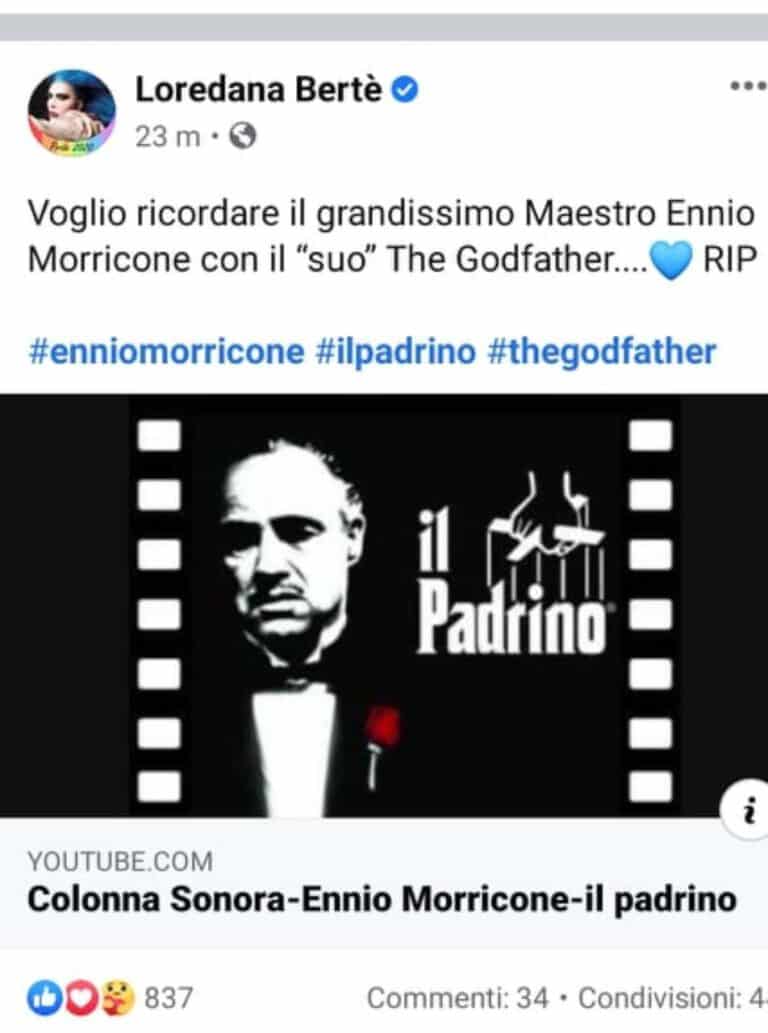Click the globe public-visibility icon
Viewport: 768px width, 1033px height.
(x=242, y=136)
